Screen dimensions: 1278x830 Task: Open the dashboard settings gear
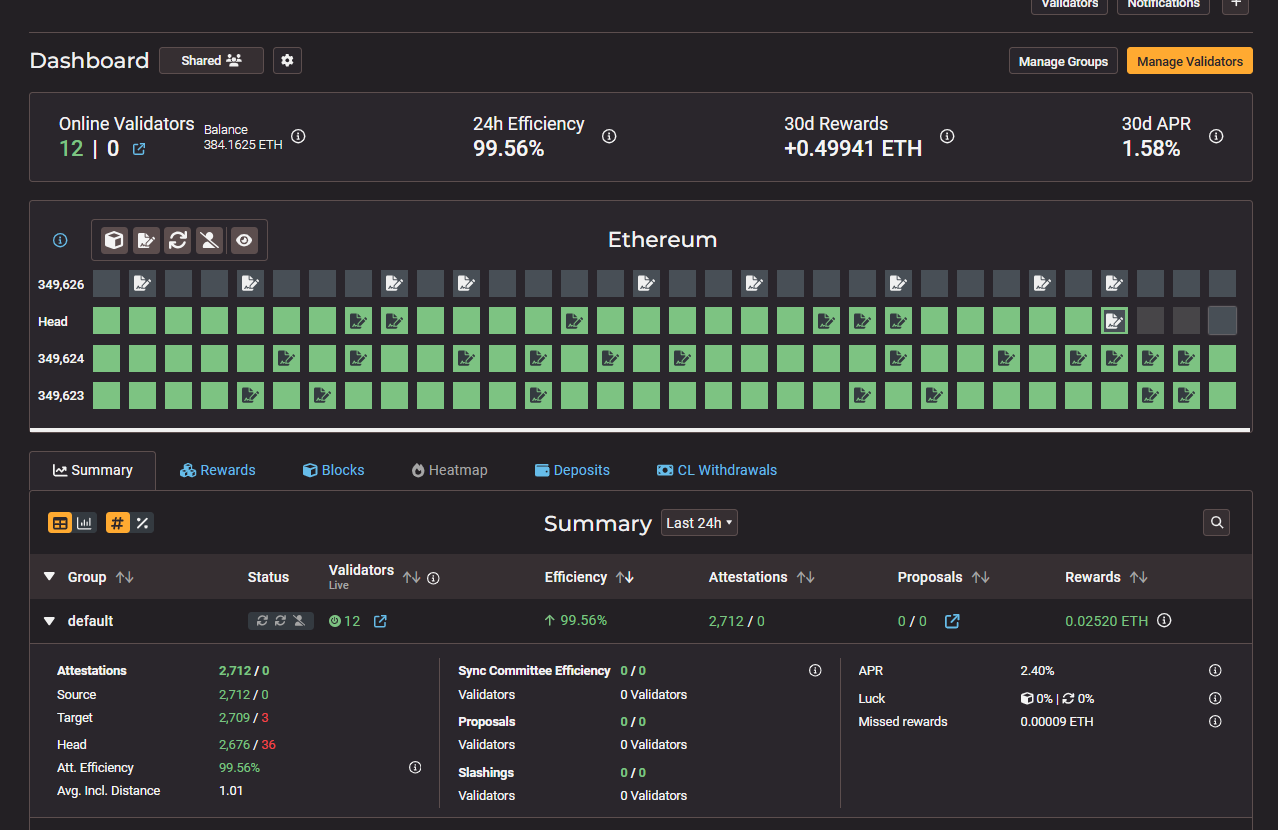click(287, 61)
